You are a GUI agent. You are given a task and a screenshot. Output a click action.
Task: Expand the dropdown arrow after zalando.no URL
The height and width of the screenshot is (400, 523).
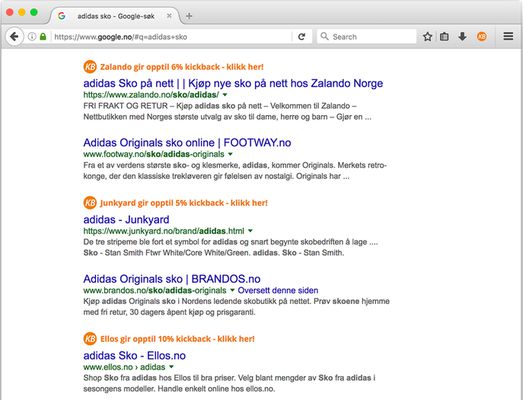[x=225, y=95]
